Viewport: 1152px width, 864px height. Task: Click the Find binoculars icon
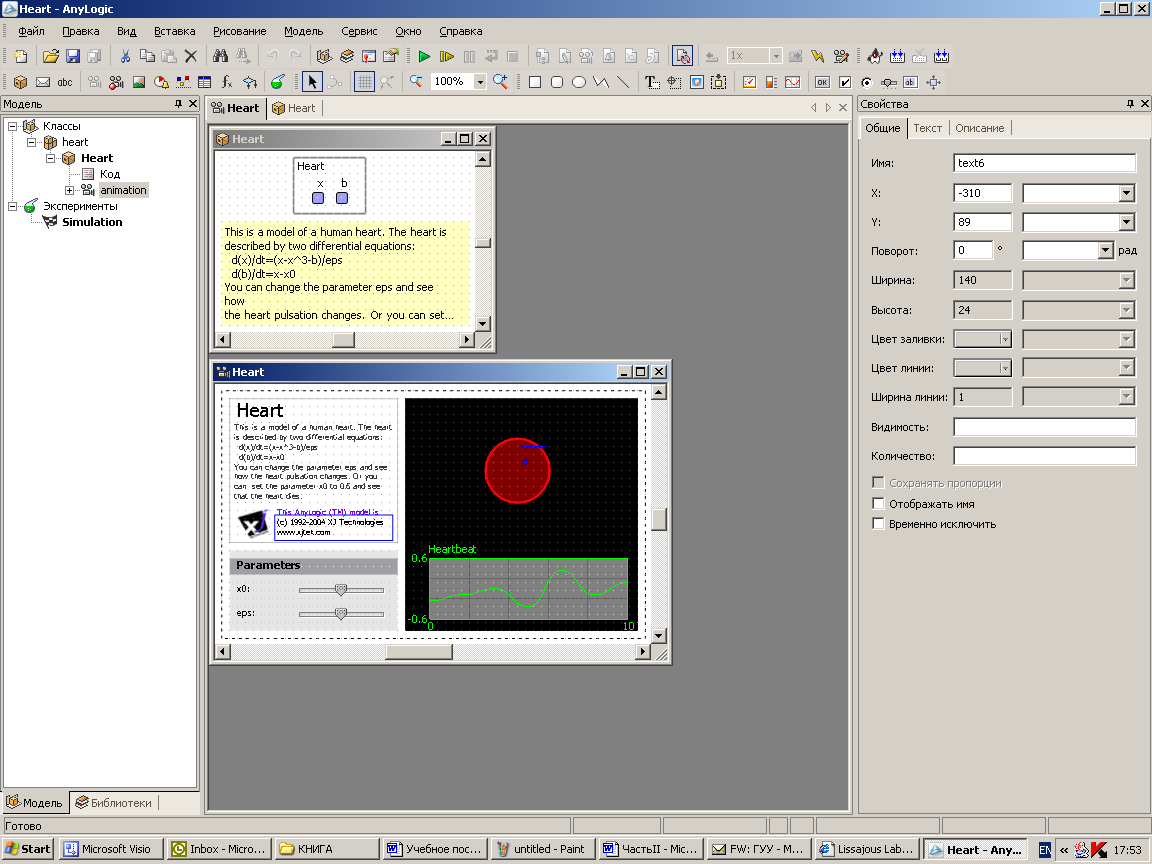pyautogui.click(x=220, y=56)
